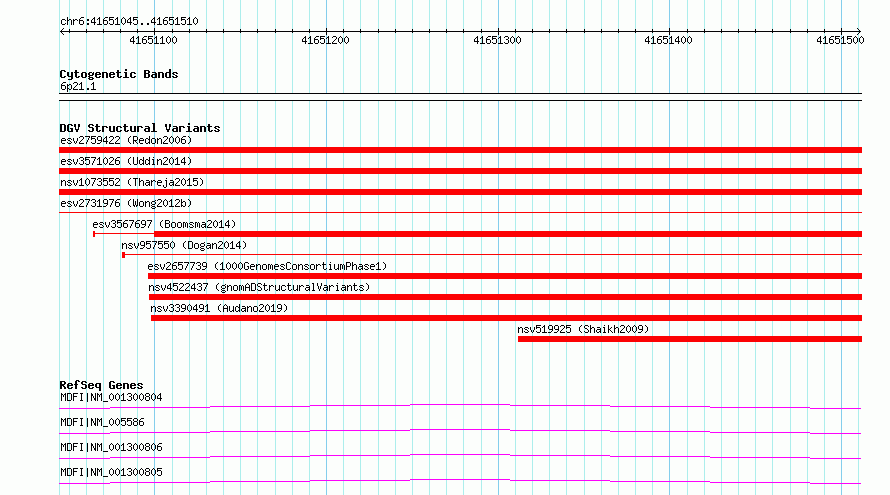Image resolution: width=890 pixels, height=495 pixels.
Task: Click the red bar under nsv4522437 (gnomADStructuralVariants)
Action: point(505,297)
